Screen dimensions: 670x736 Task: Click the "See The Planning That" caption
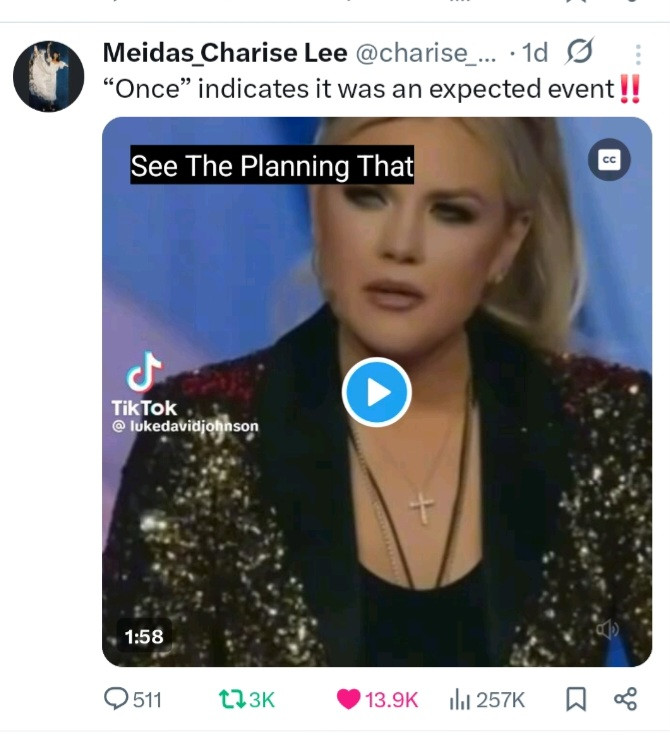[272, 165]
